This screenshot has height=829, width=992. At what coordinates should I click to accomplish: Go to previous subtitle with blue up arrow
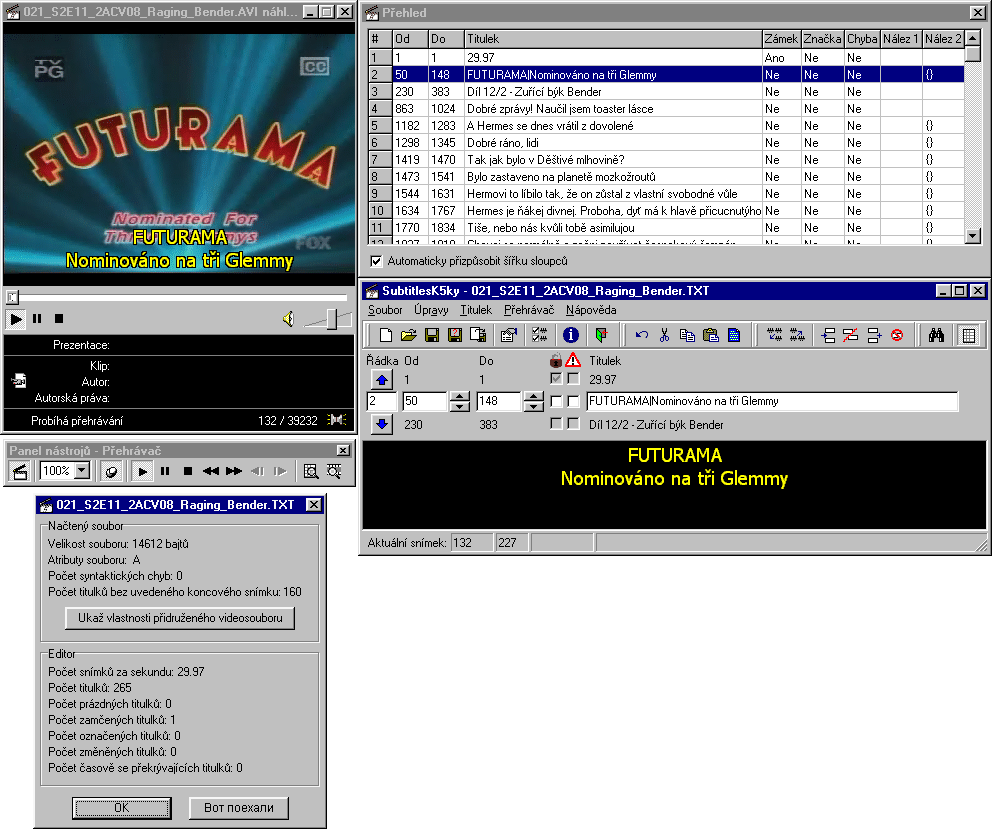(x=381, y=380)
